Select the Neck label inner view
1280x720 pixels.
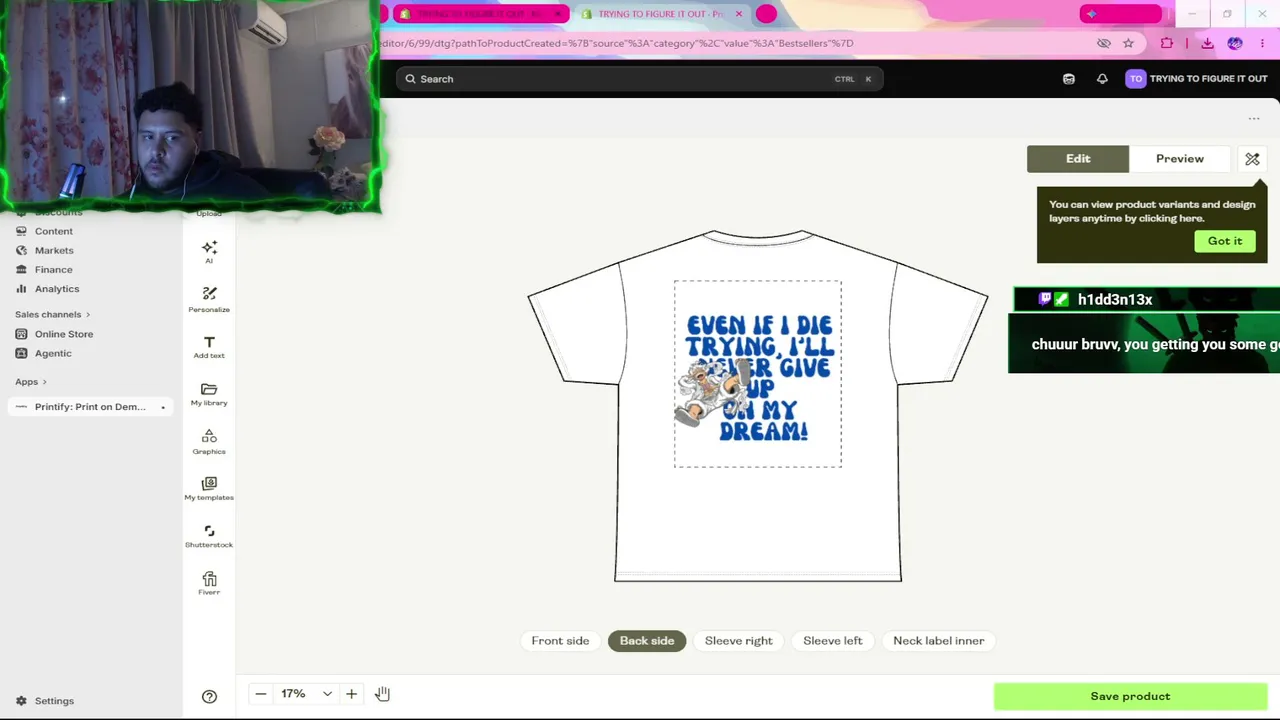point(939,641)
